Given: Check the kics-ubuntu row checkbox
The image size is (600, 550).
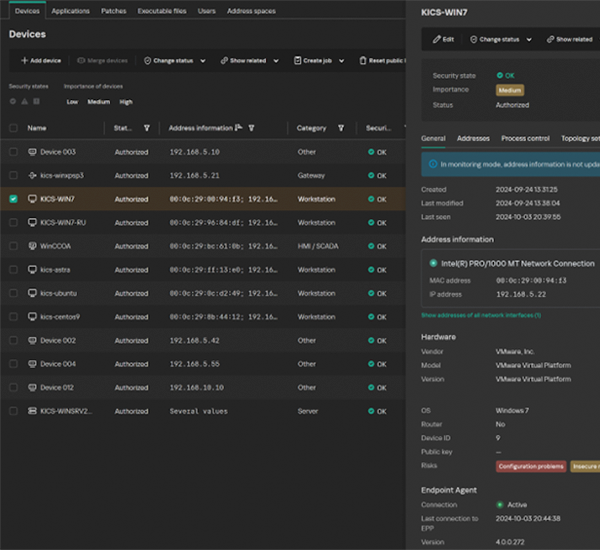Looking at the screenshot, I should (x=13, y=293).
